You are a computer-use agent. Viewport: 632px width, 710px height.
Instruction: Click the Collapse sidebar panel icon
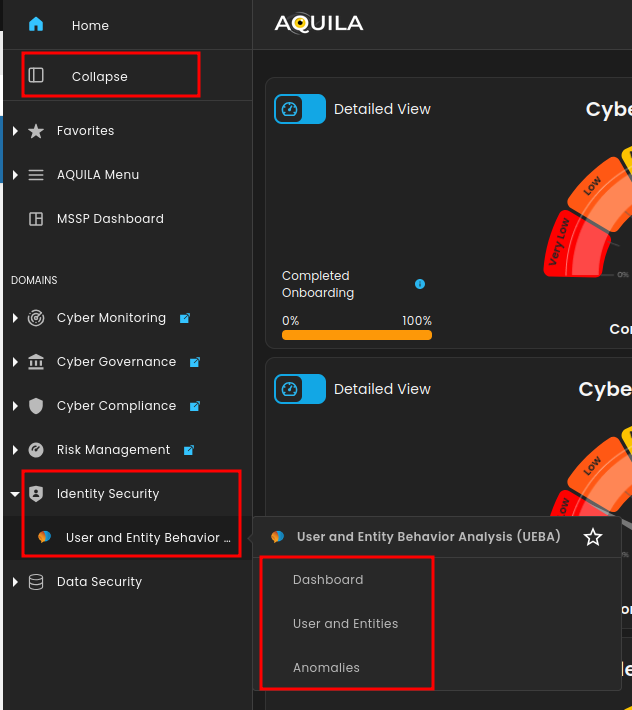coord(36,76)
